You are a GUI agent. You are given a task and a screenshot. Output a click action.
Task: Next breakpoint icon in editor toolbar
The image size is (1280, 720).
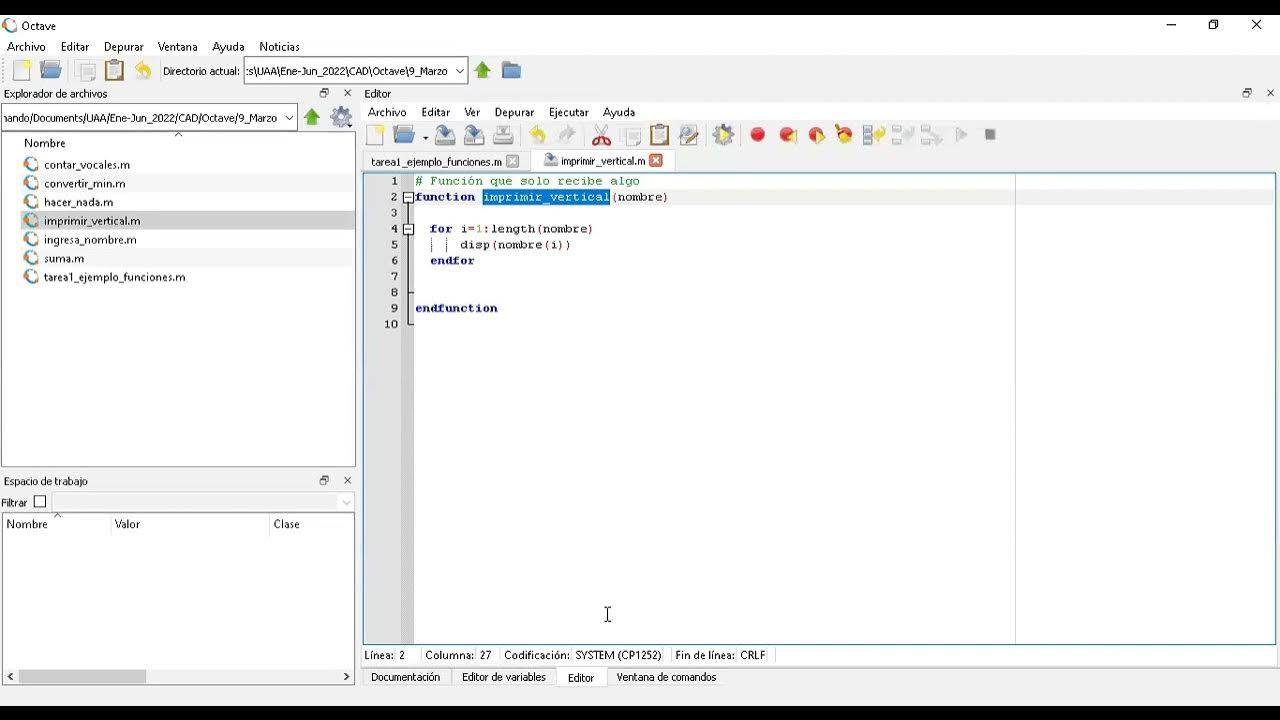816,135
